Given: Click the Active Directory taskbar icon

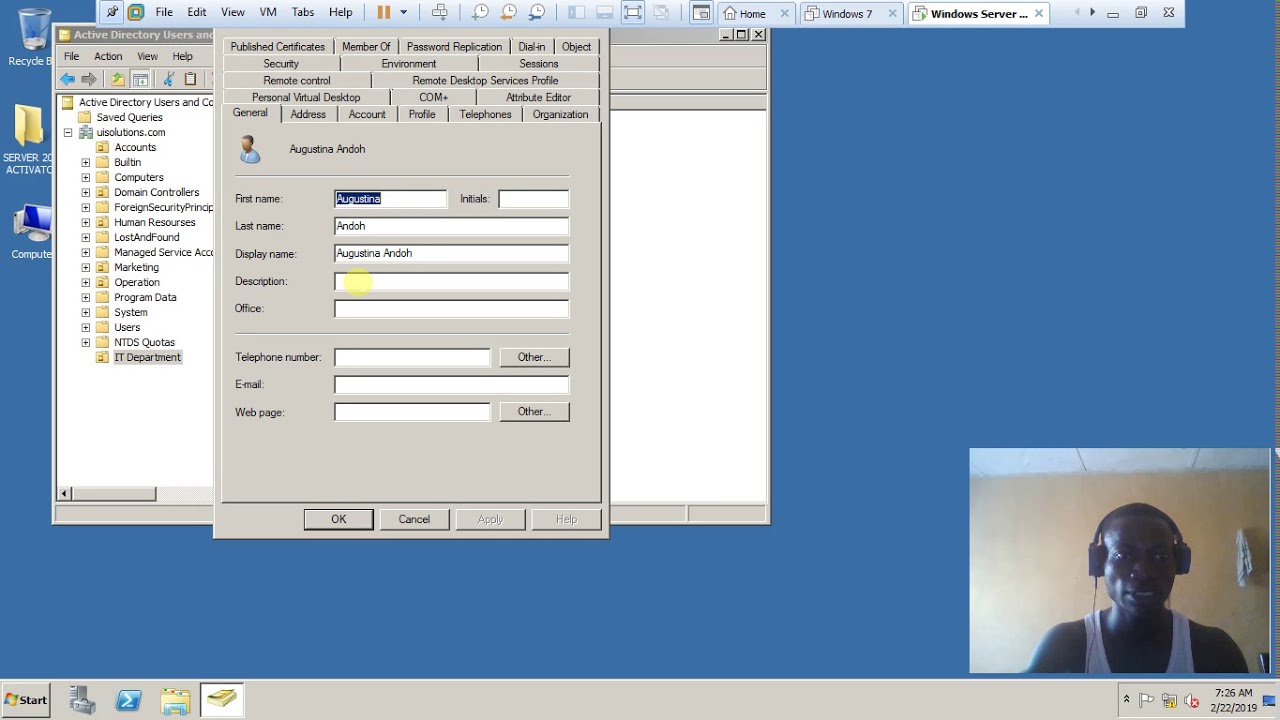Looking at the screenshot, I should 221,700.
